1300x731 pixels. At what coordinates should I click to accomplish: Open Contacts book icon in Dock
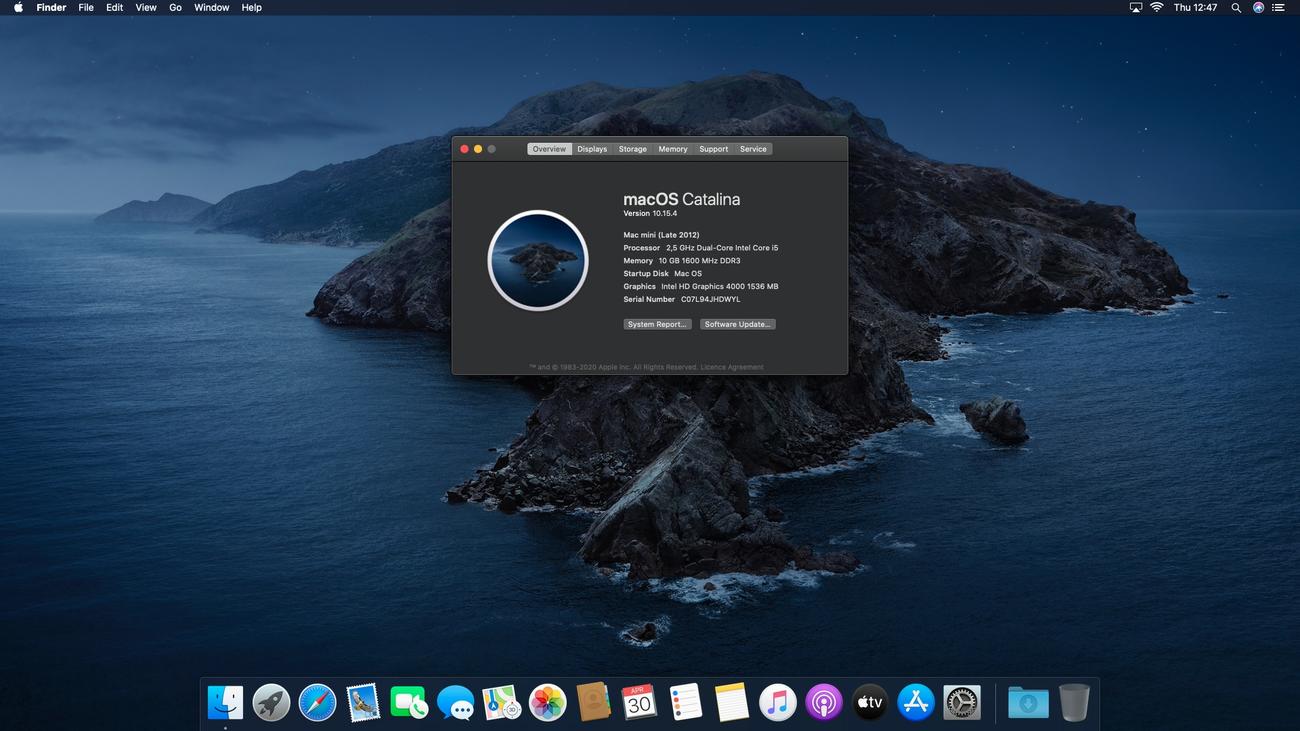click(x=594, y=703)
